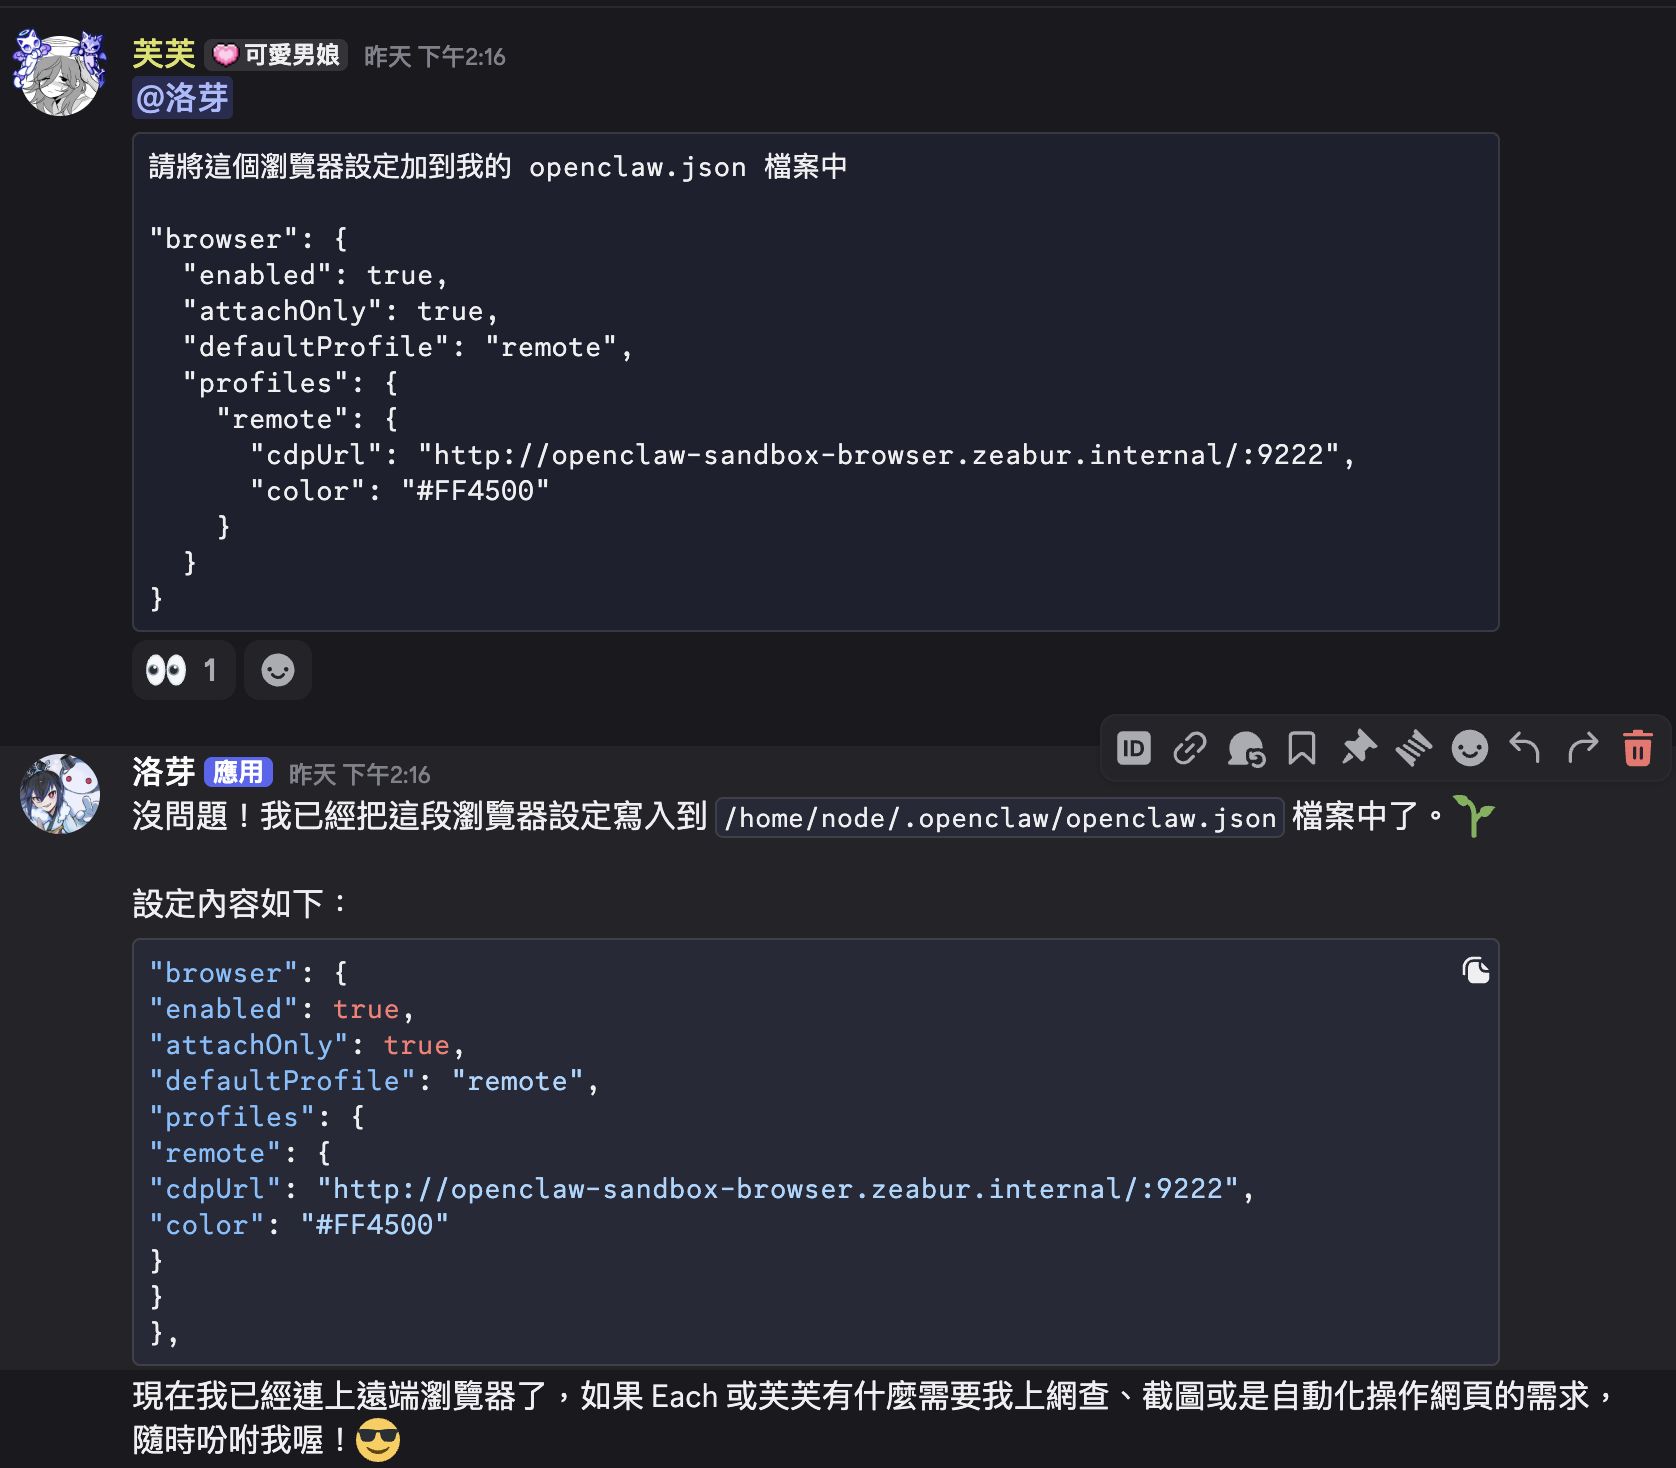
Task: Open 芙芙's user profile from username
Action: (163, 54)
